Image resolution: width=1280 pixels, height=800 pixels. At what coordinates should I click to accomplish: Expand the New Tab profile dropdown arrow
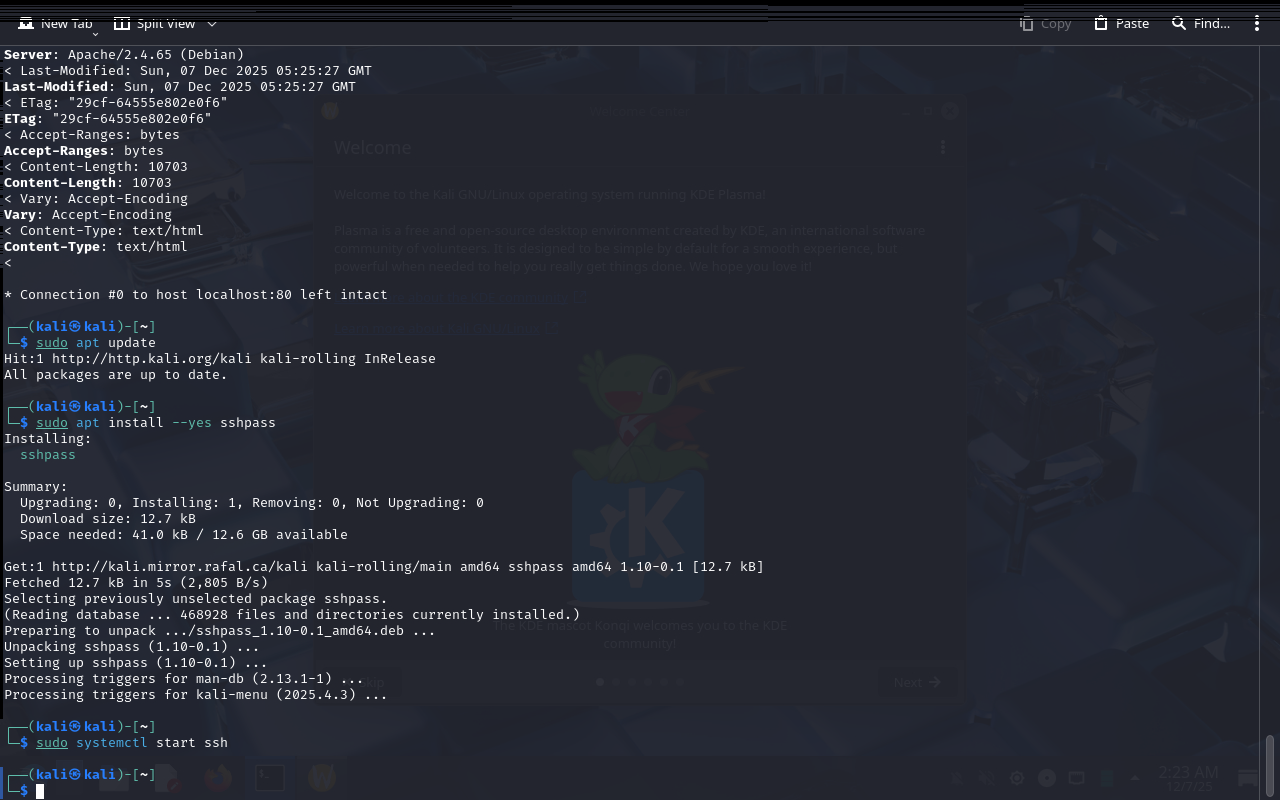[96, 35]
